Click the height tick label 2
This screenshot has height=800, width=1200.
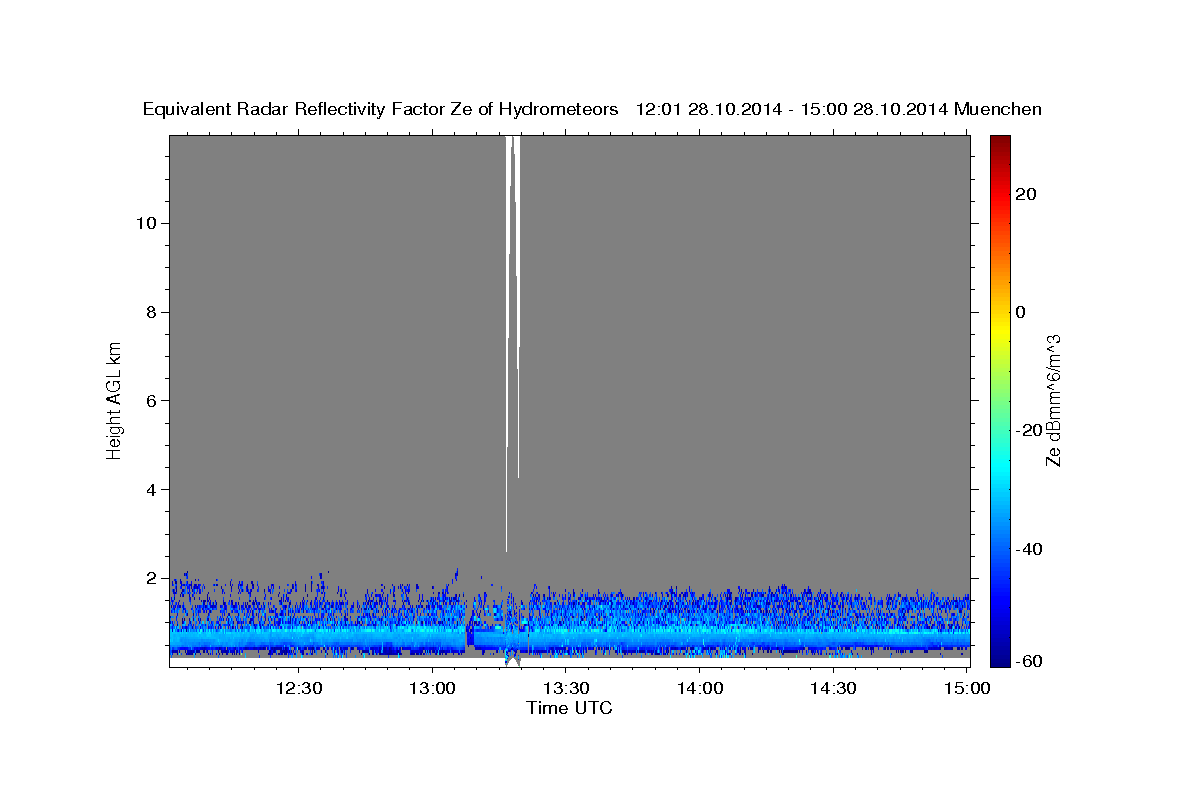[x=150, y=578]
